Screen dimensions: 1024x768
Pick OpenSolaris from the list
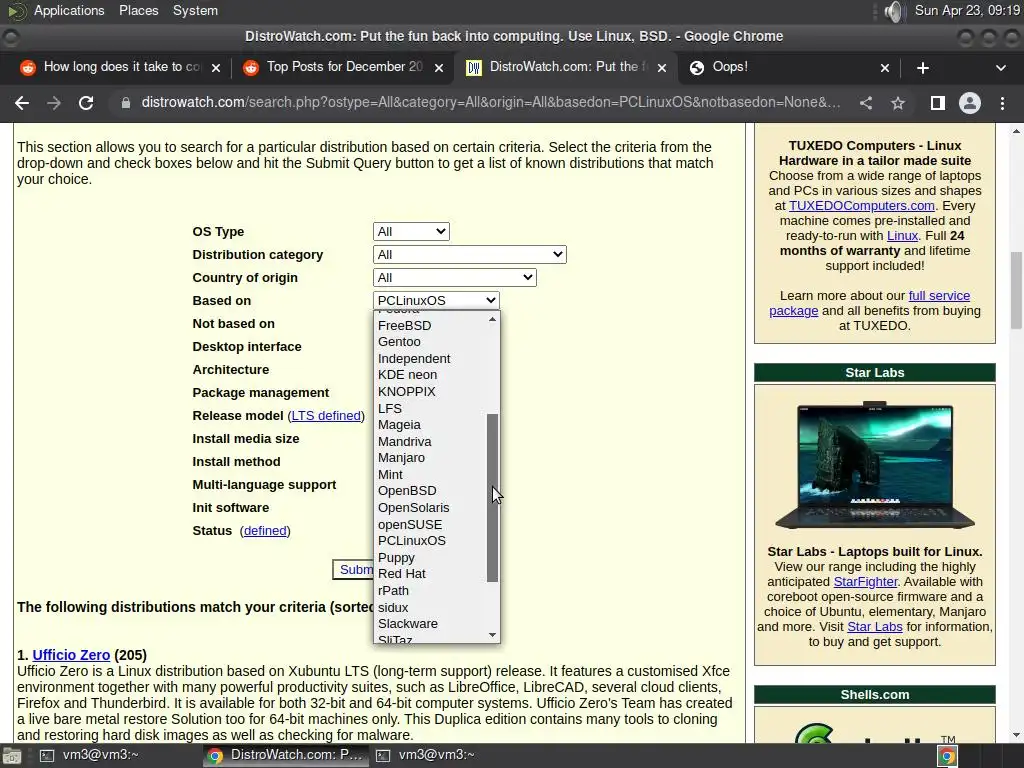[x=431, y=507]
